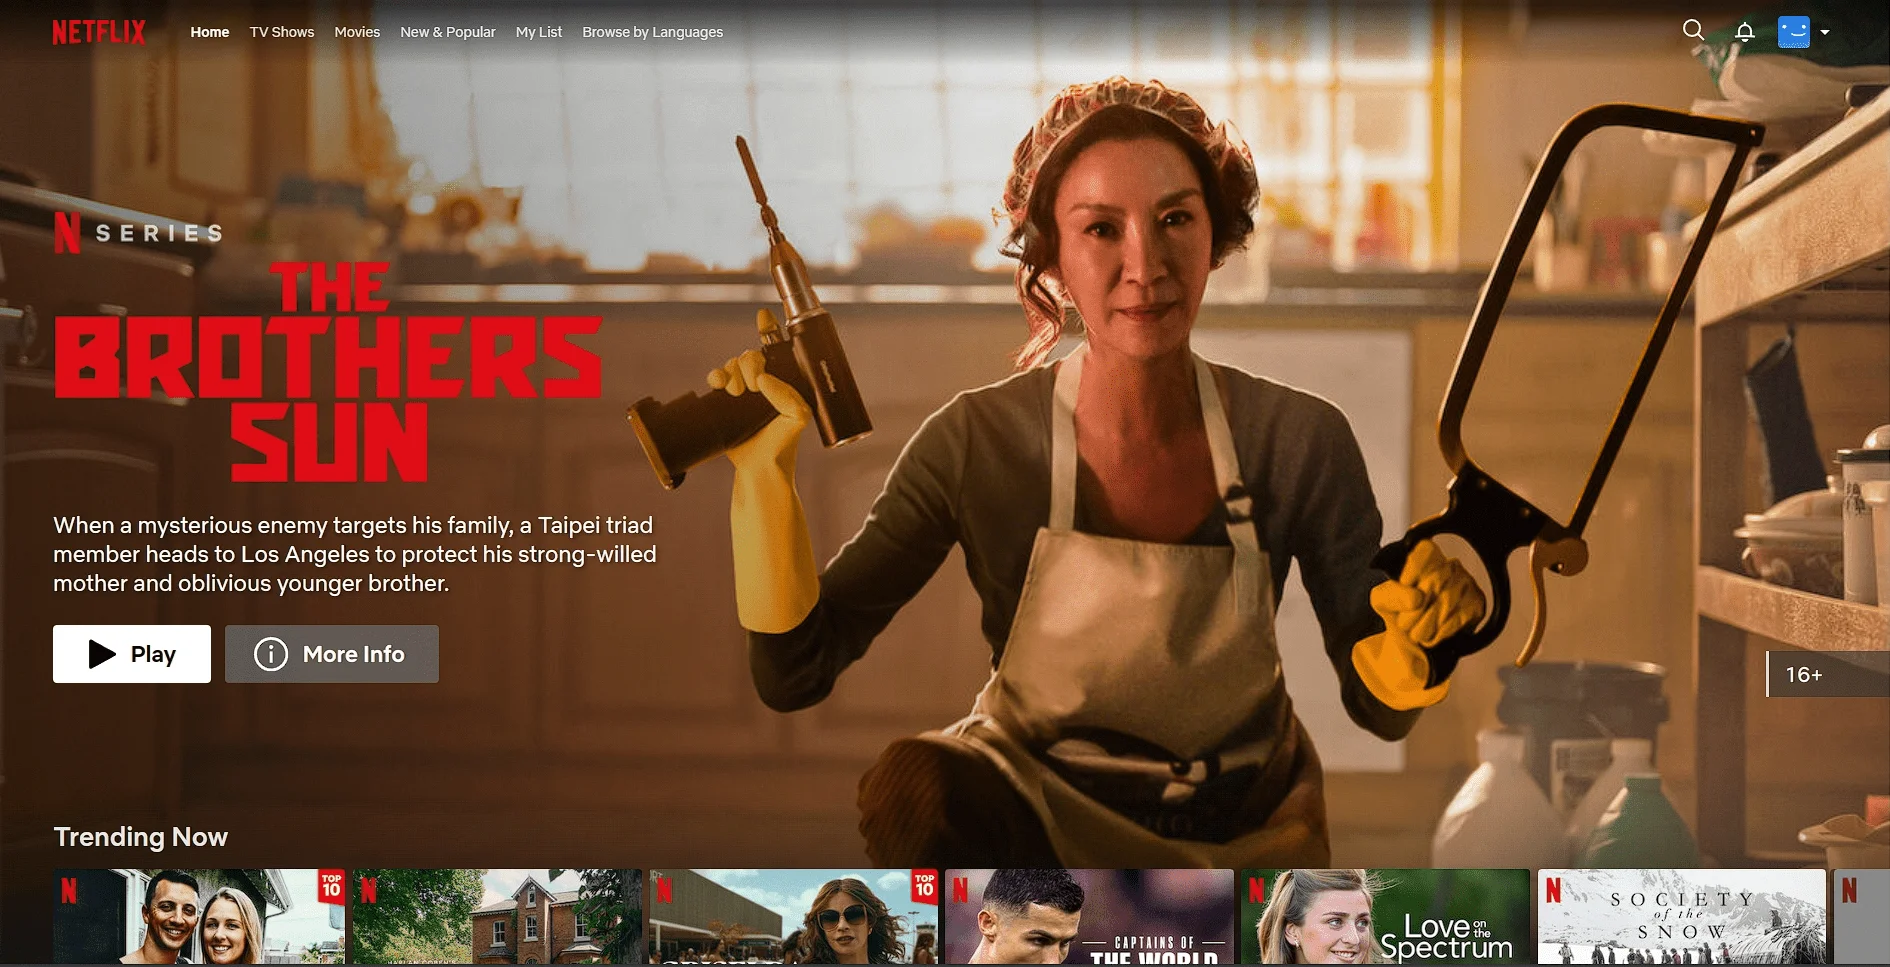Click The Brothers Sun title logo
This screenshot has width=1890, height=967.
tap(328, 372)
